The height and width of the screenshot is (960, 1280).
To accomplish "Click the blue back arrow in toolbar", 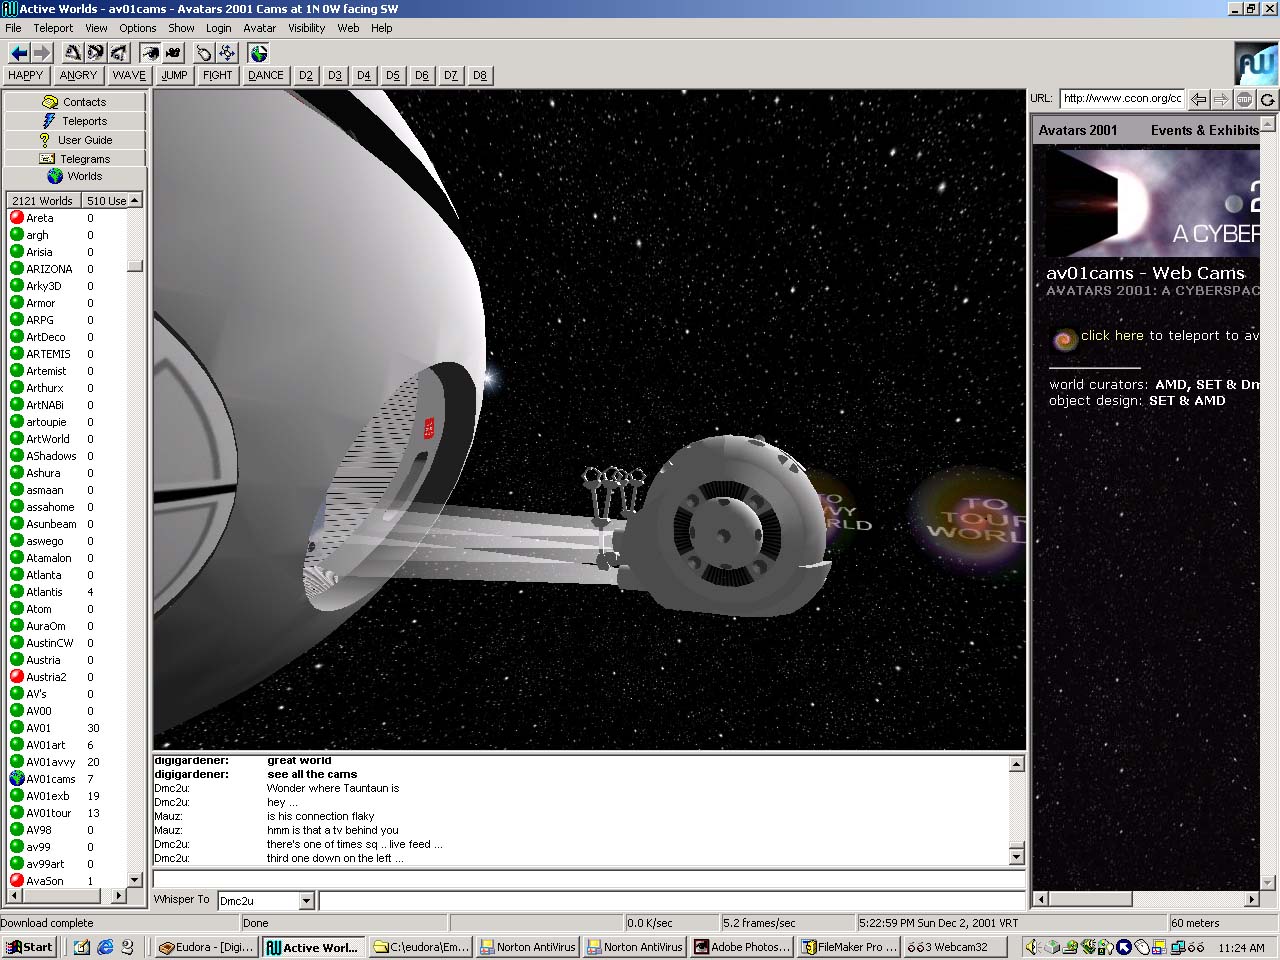I will point(18,53).
